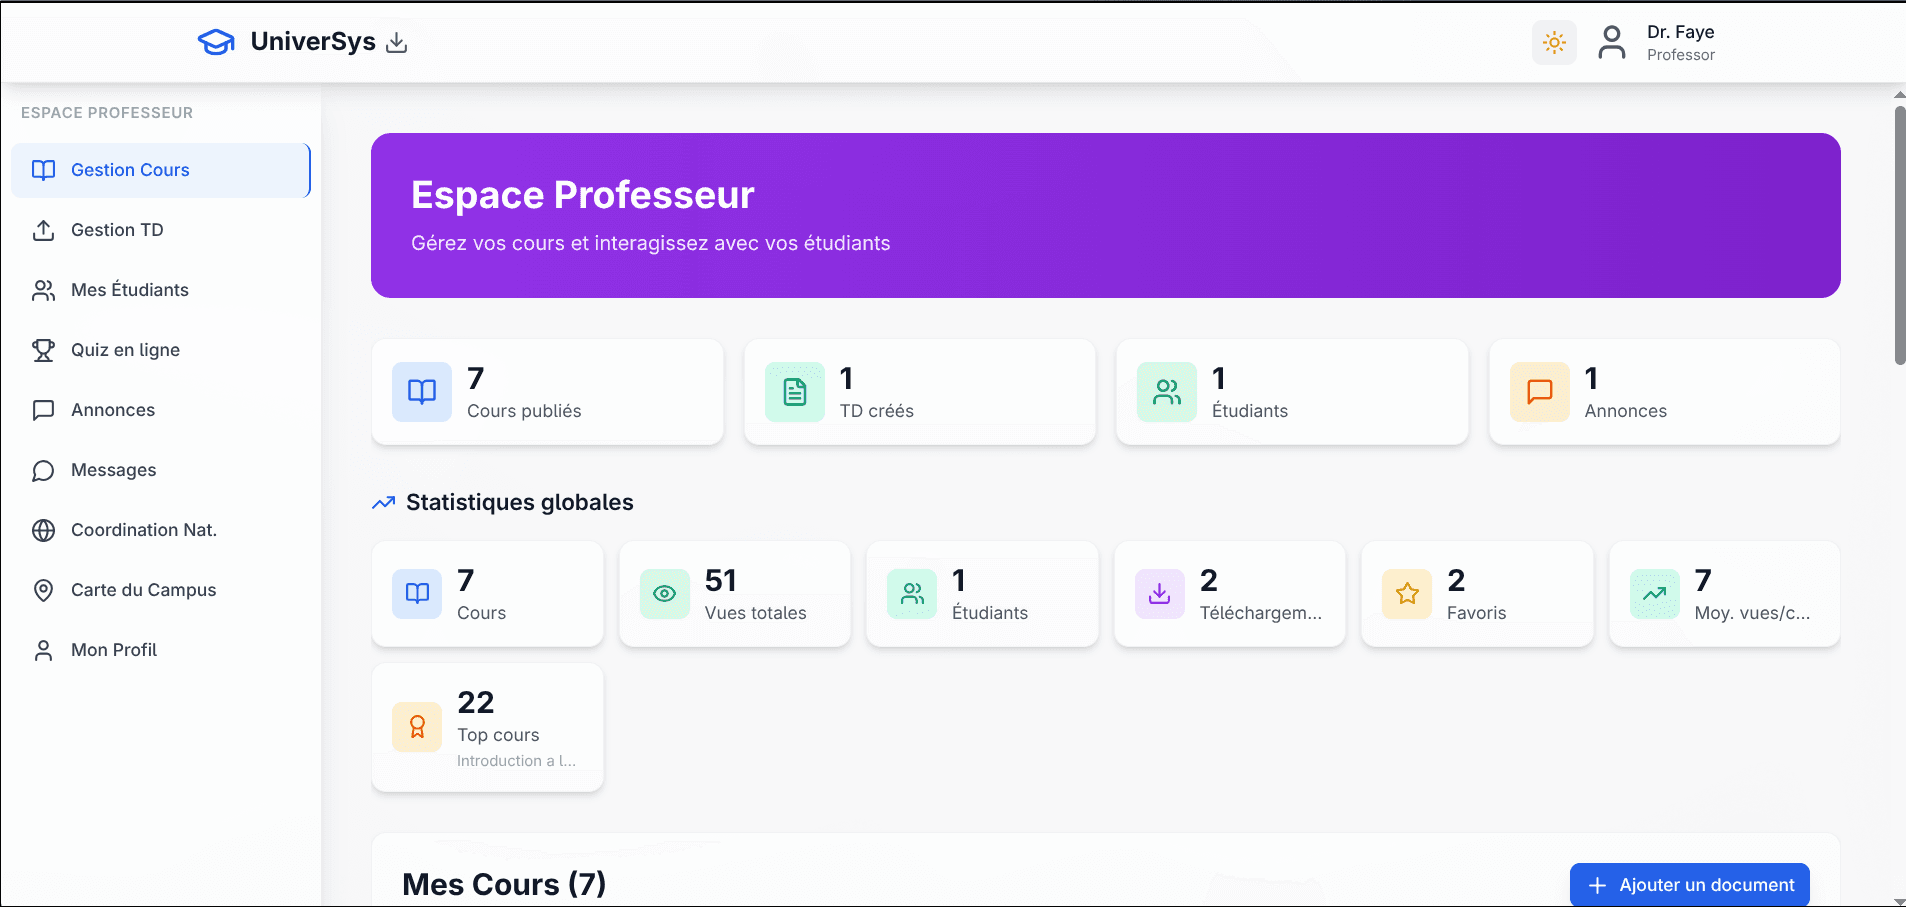1906x907 pixels.
Task: Click the award ribbon icon on Top cours
Action: click(417, 727)
